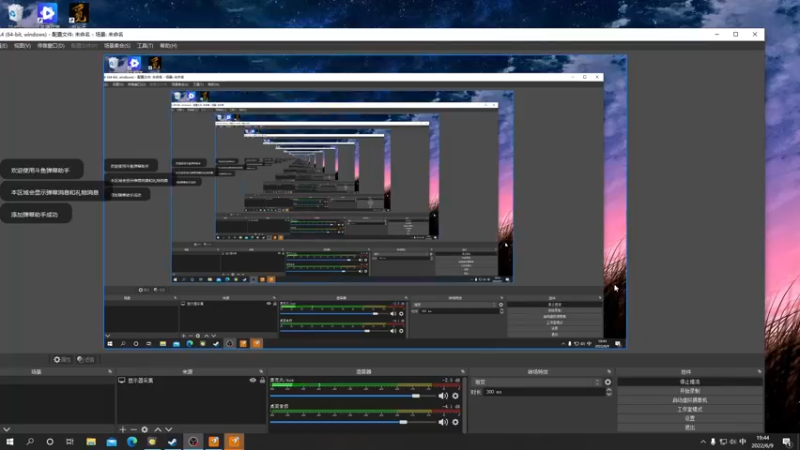This screenshot has height=450, width=800.
Task: Switch to Steam on the taskbar
Action: pos(172,441)
